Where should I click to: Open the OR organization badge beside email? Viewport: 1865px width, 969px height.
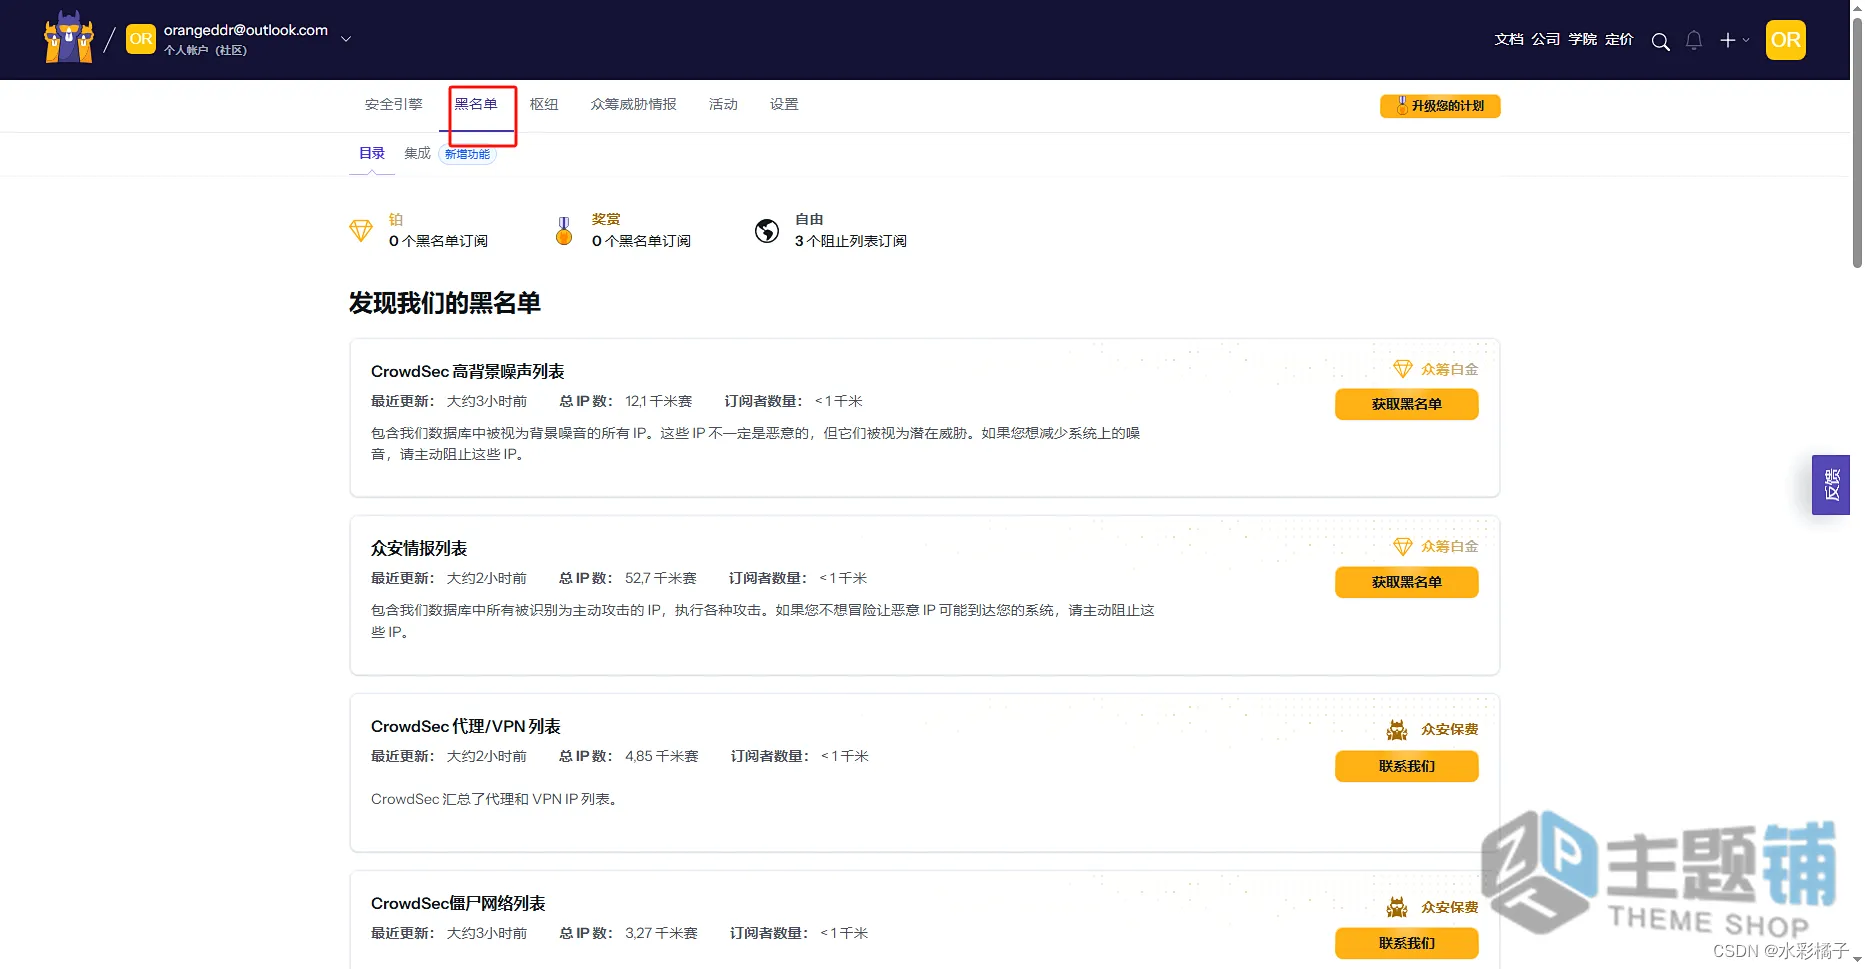tap(141, 39)
